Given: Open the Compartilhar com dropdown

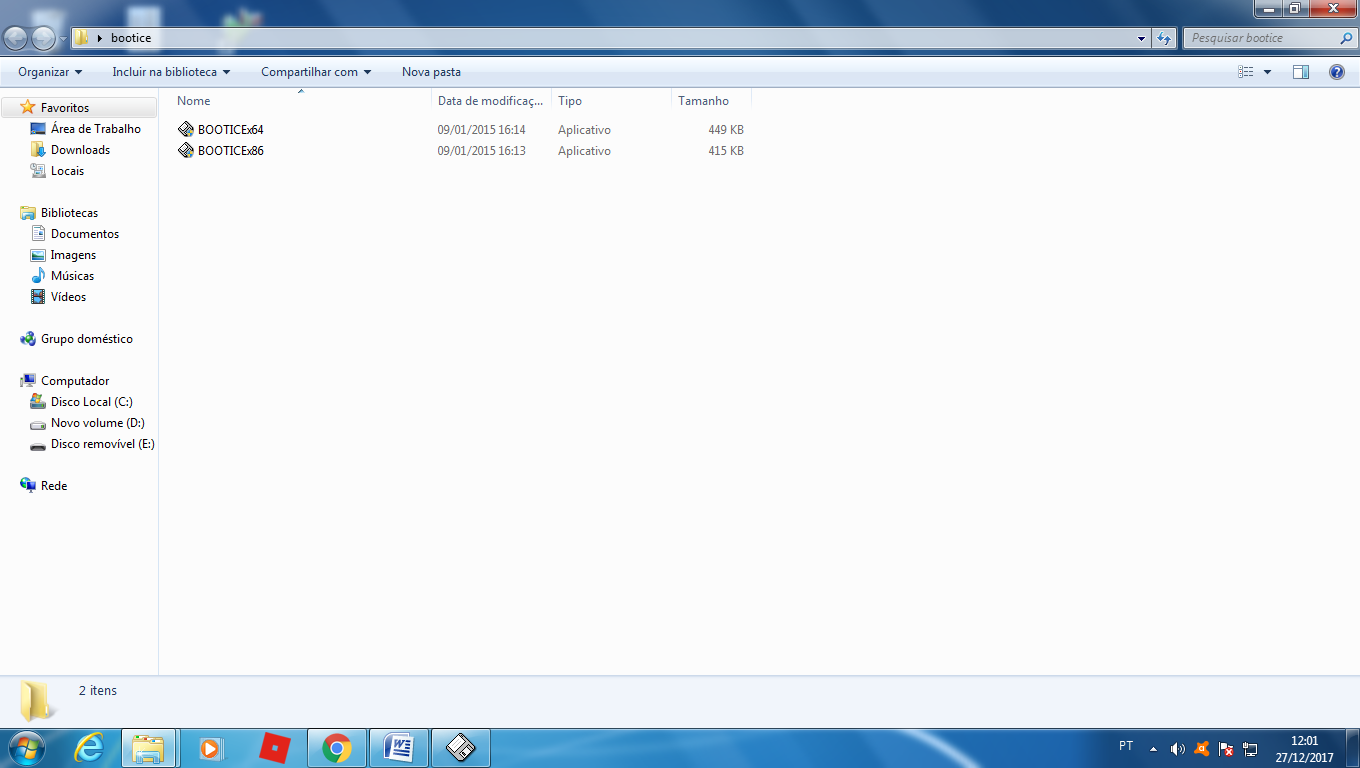Looking at the screenshot, I should pyautogui.click(x=316, y=72).
